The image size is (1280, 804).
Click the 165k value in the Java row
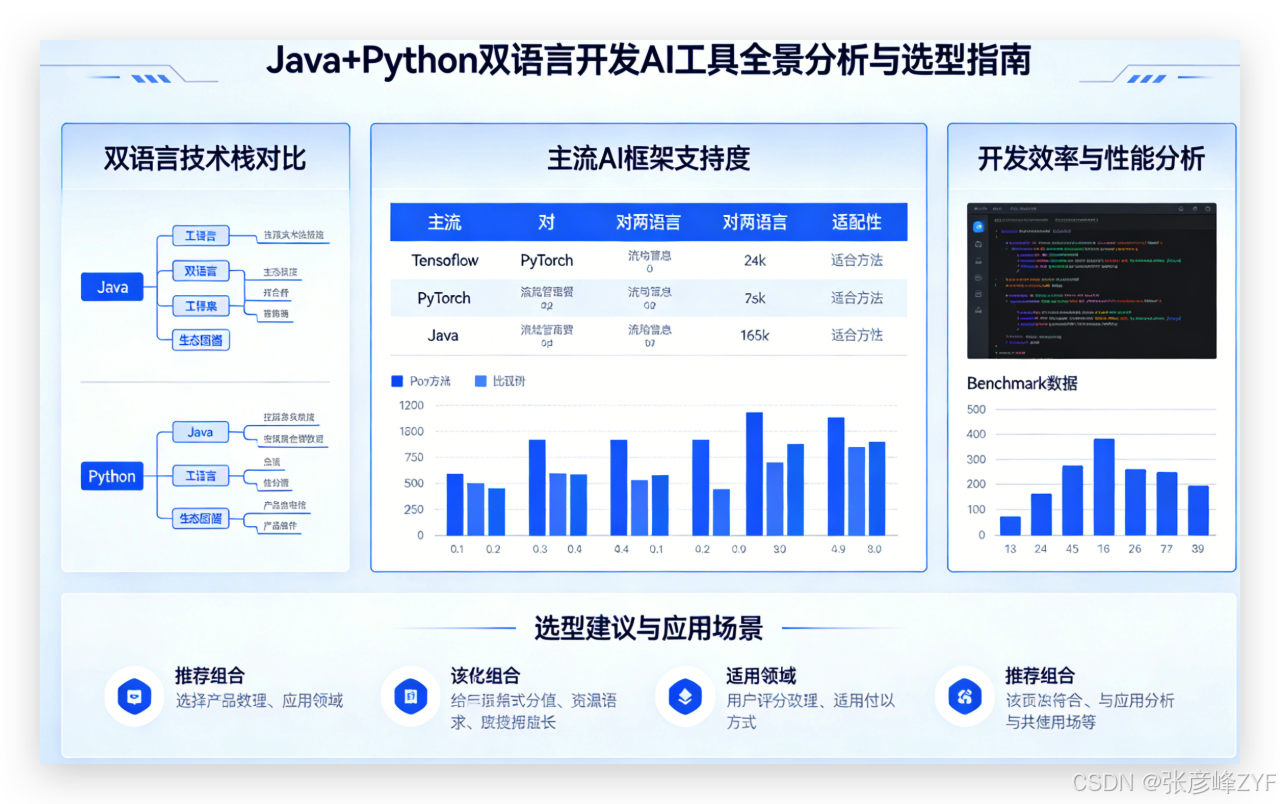coord(754,335)
